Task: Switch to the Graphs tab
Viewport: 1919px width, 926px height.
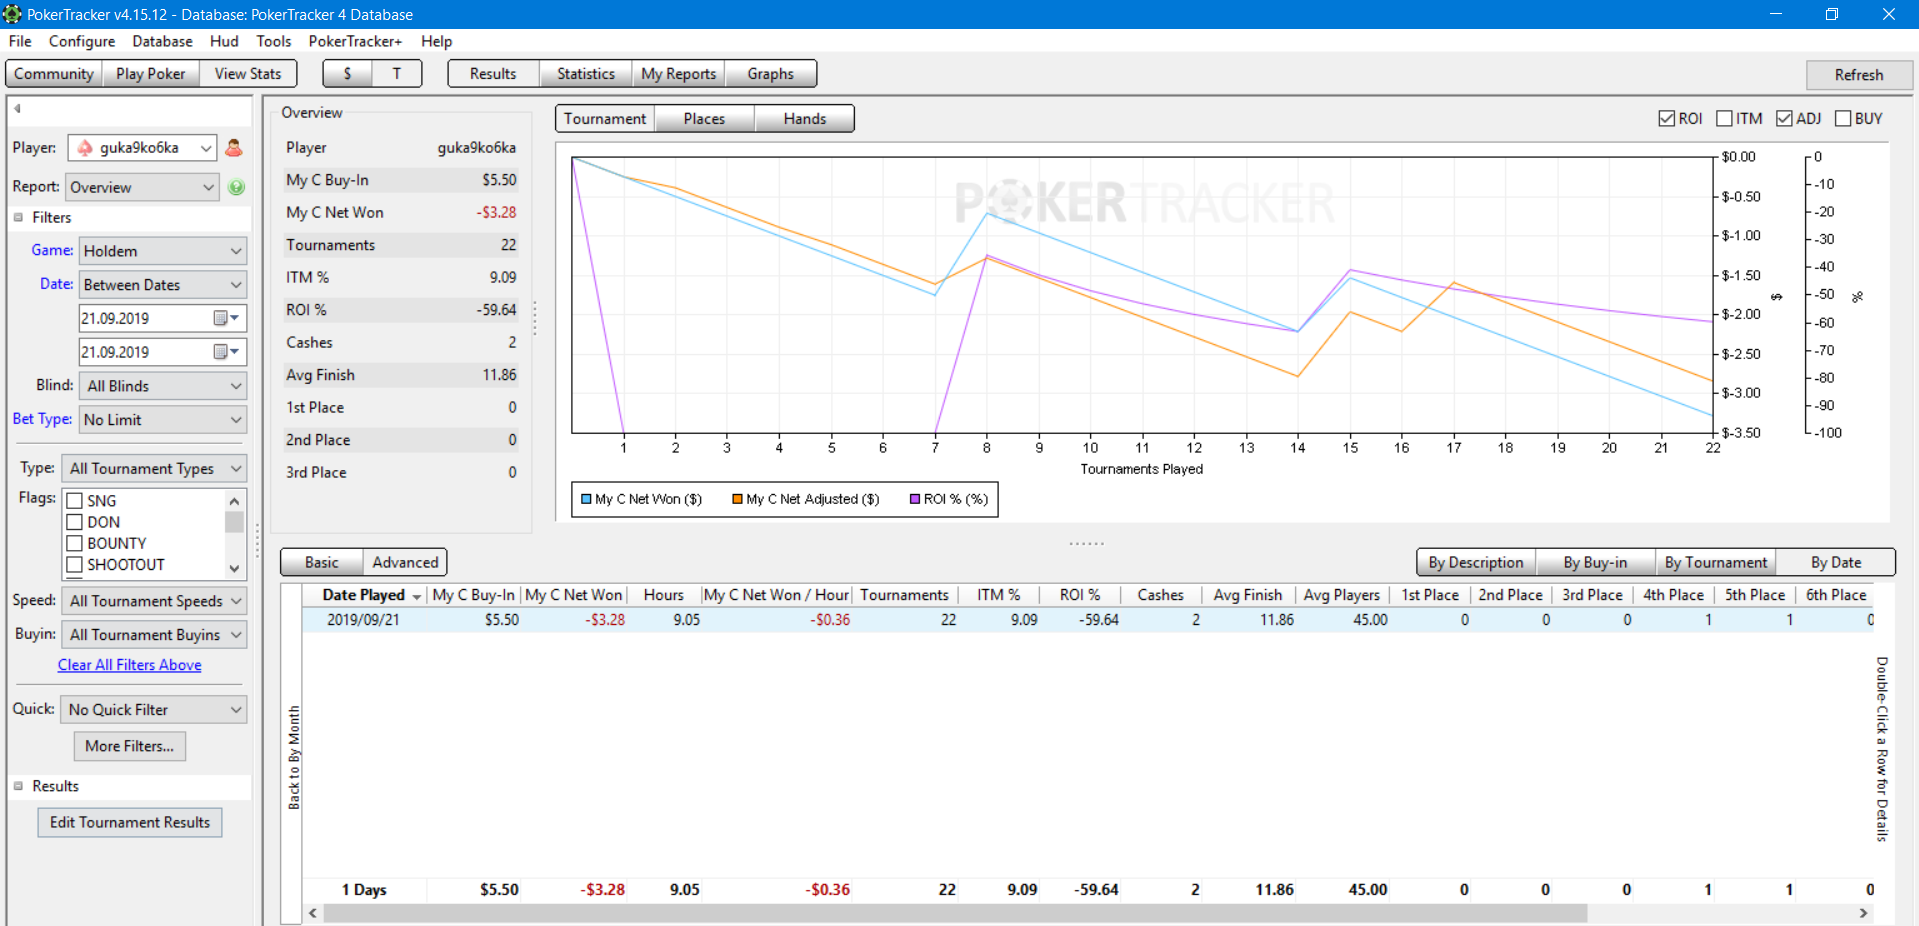Action: 770,74
